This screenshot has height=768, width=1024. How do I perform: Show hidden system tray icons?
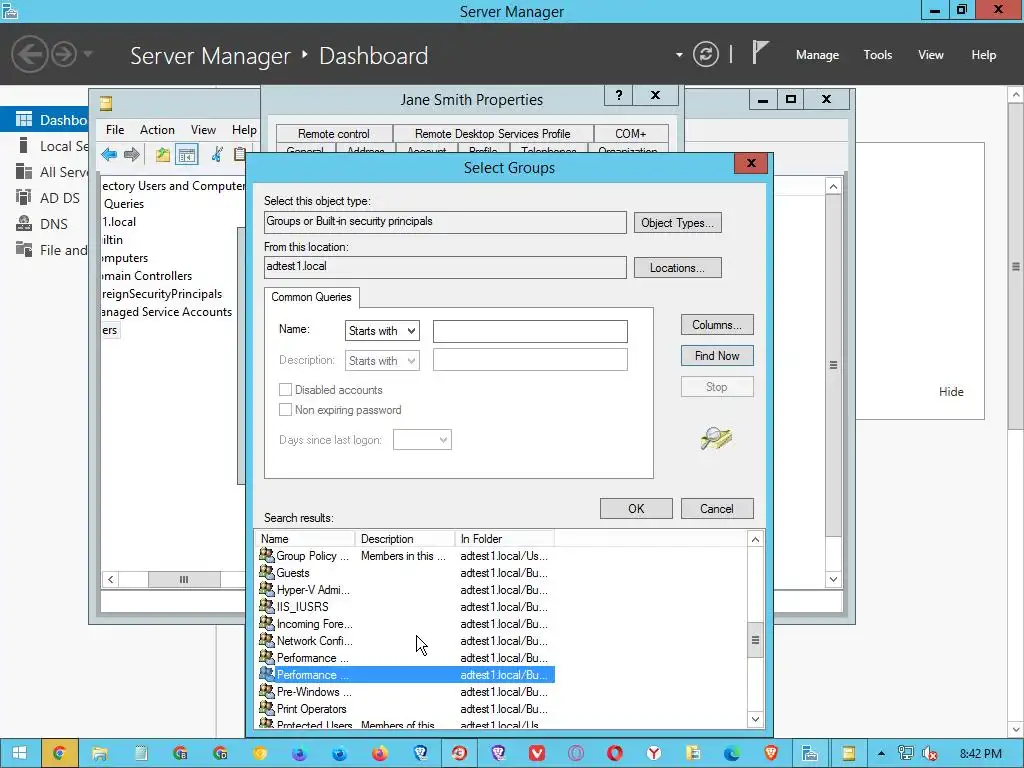pyautogui.click(x=881, y=754)
